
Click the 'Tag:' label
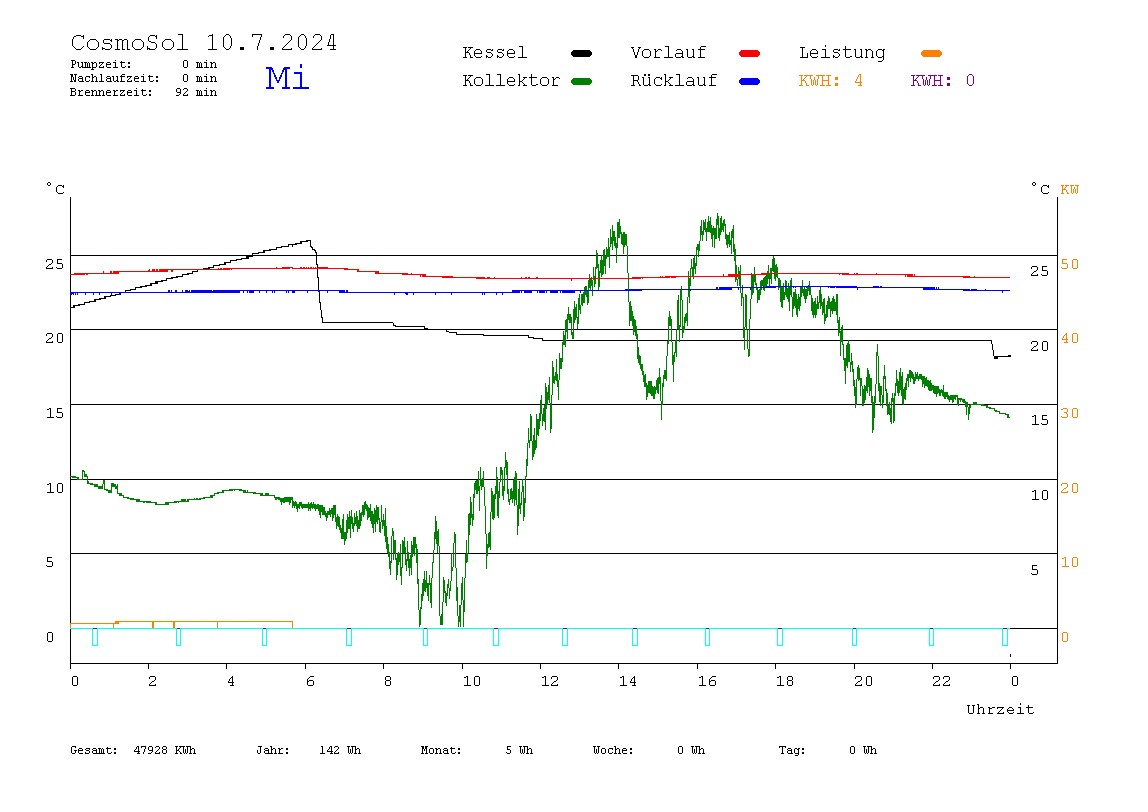click(791, 750)
